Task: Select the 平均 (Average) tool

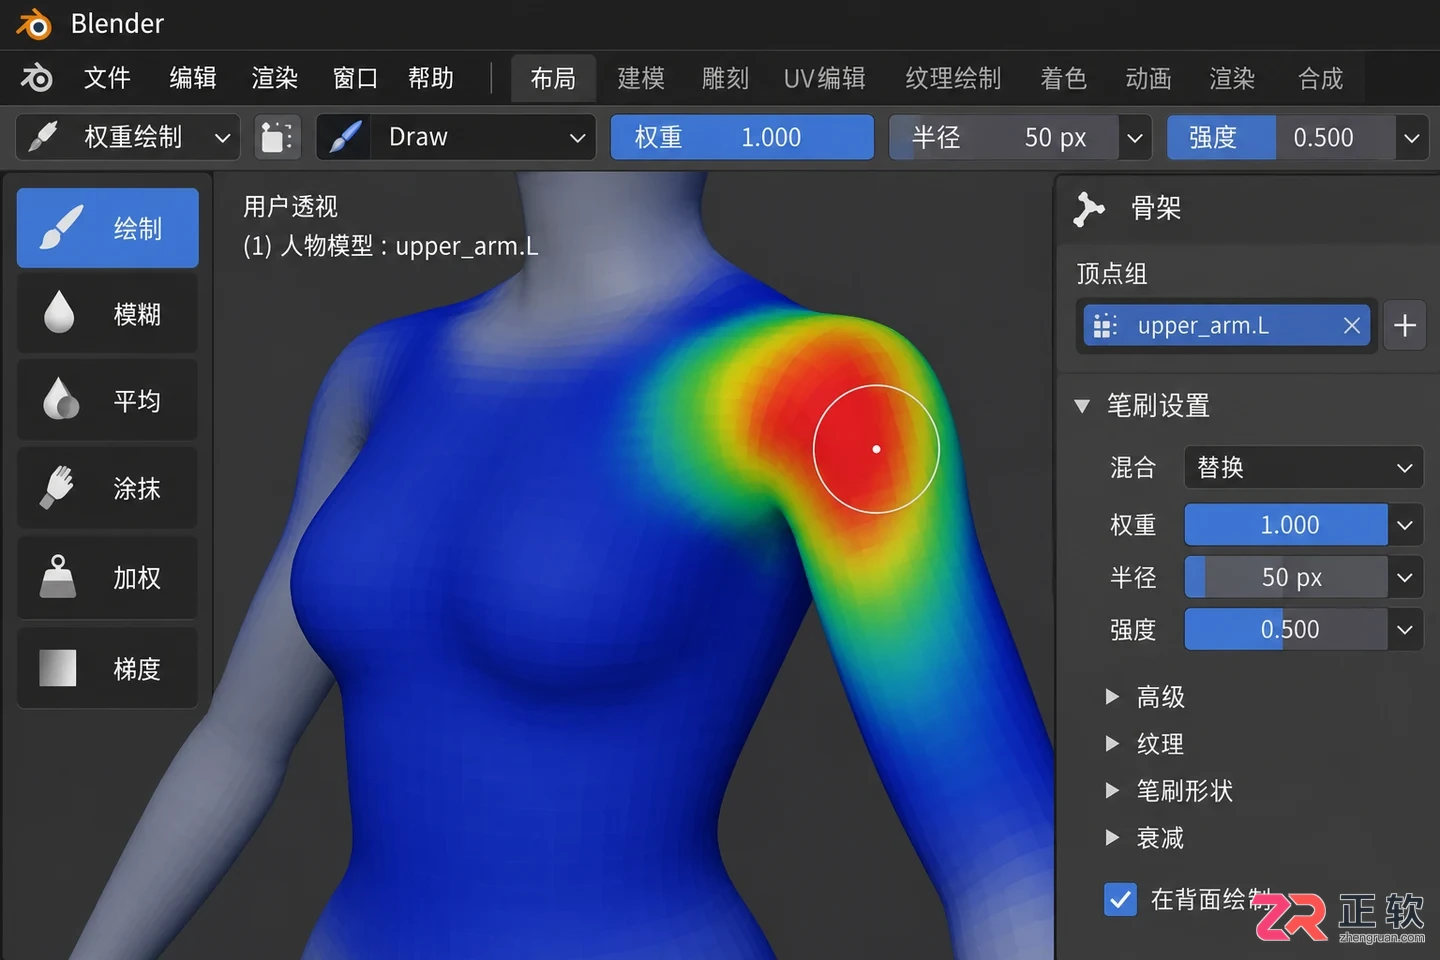Action: pyautogui.click(x=108, y=401)
